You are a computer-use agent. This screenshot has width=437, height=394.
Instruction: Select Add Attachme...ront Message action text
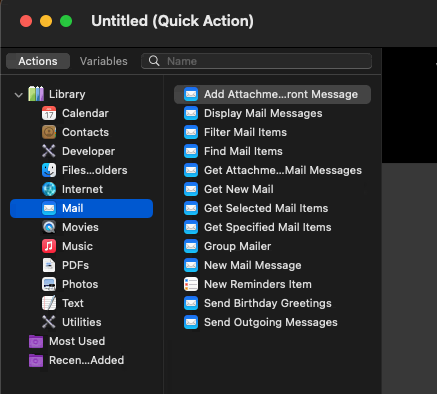point(281,94)
